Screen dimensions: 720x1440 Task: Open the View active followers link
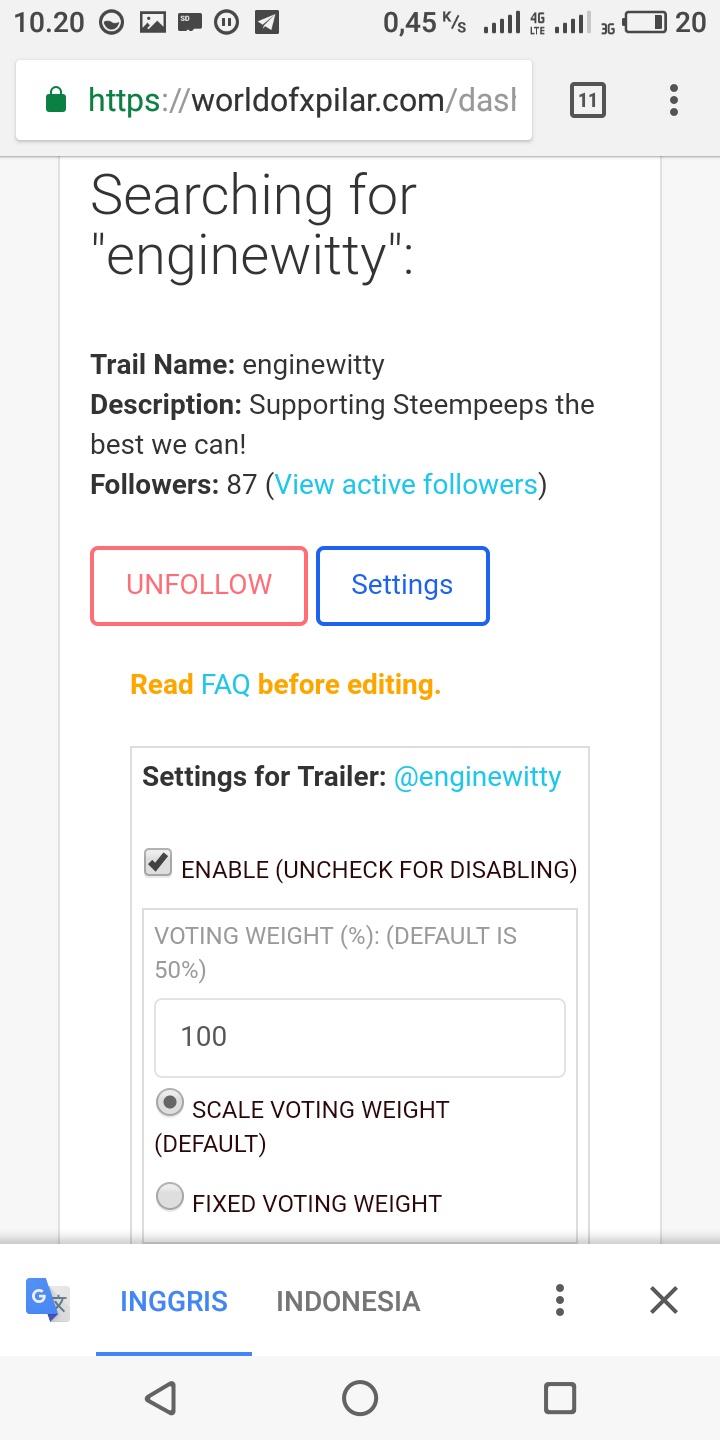[x=406, y=485]
